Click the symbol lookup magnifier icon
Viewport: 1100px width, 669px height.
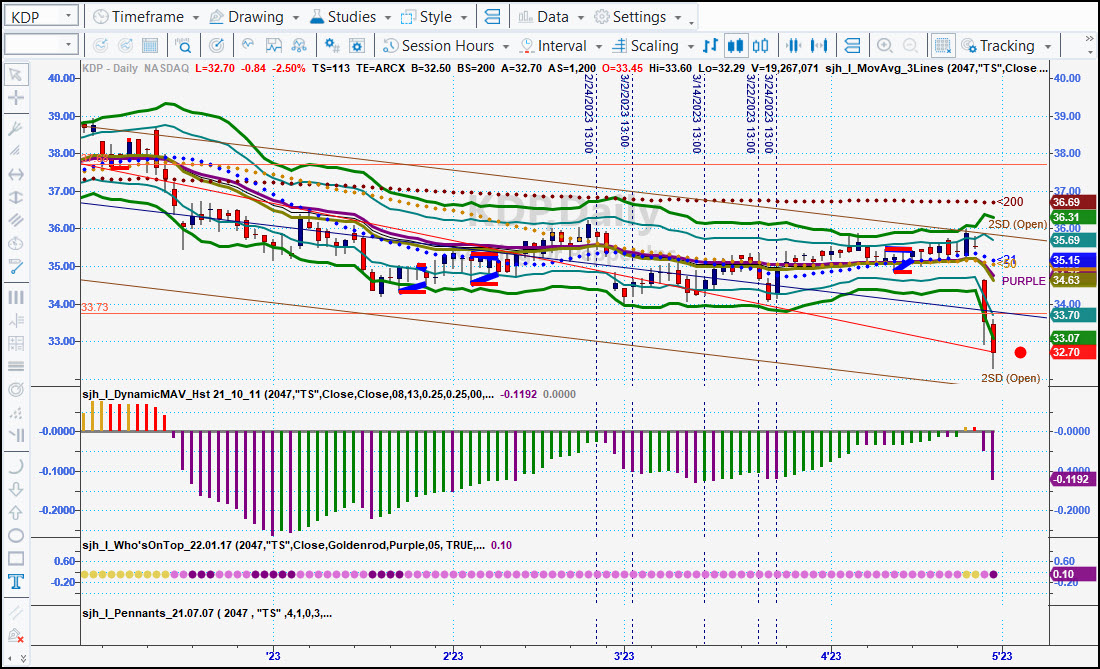coord(183,46)
